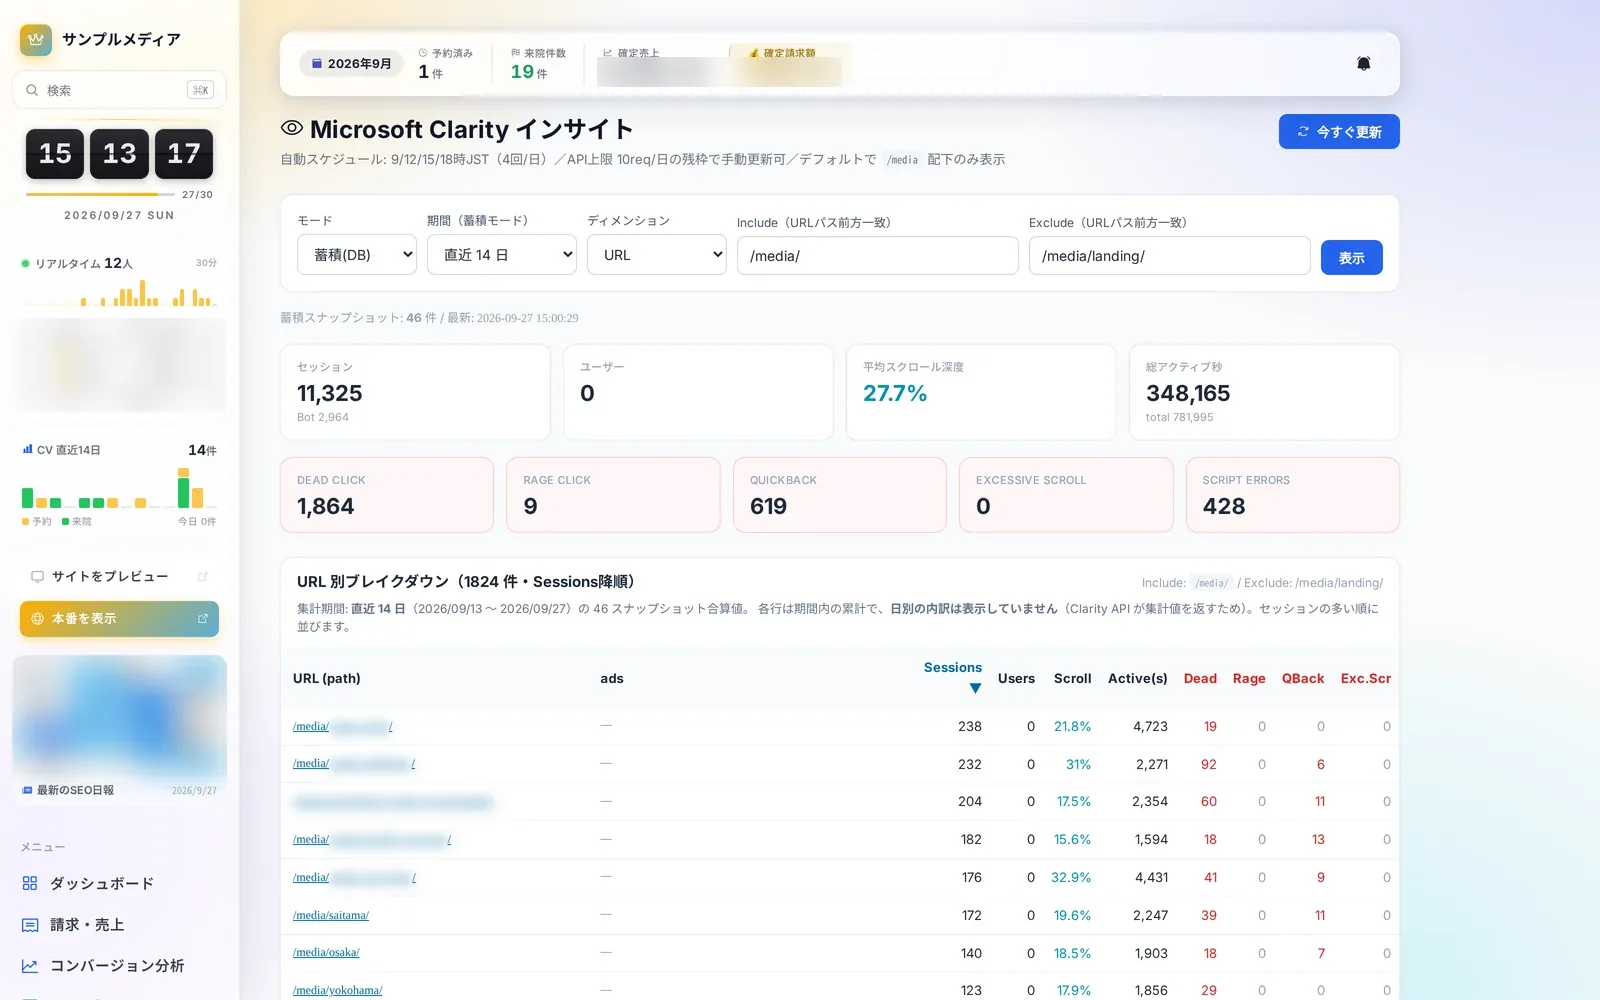Click the ダッシュボード grid icon
This screenshot has width=1600, height=1000.
coord(30,883)
